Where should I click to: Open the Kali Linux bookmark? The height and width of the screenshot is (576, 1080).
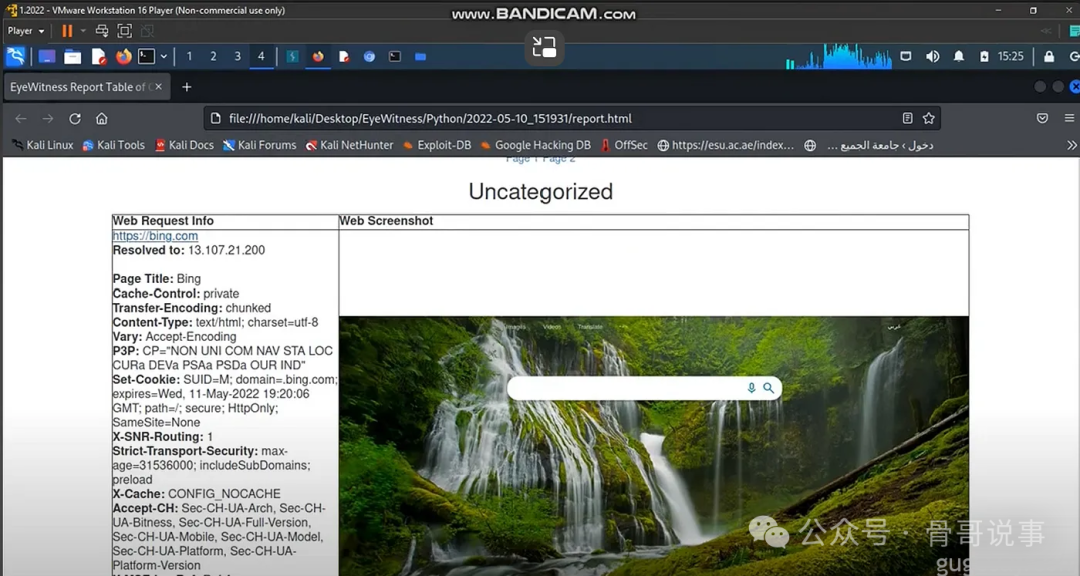click(x=43, y=145)
